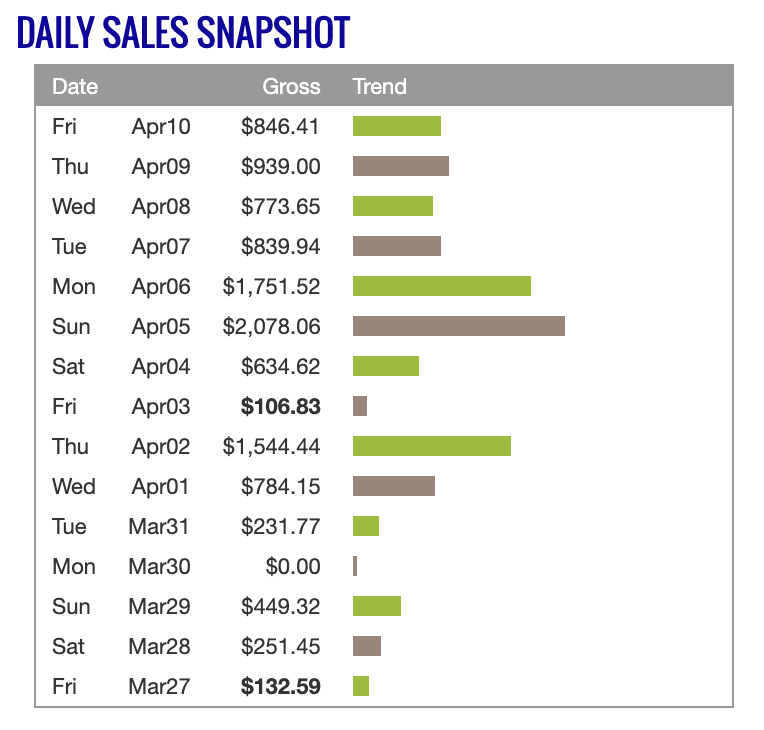Click the small green bar for Mar31
This screenshot has width=764, height=730.
366,526
